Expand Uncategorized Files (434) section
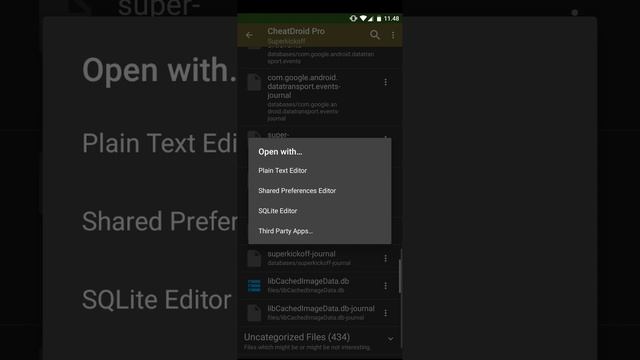 391,339
